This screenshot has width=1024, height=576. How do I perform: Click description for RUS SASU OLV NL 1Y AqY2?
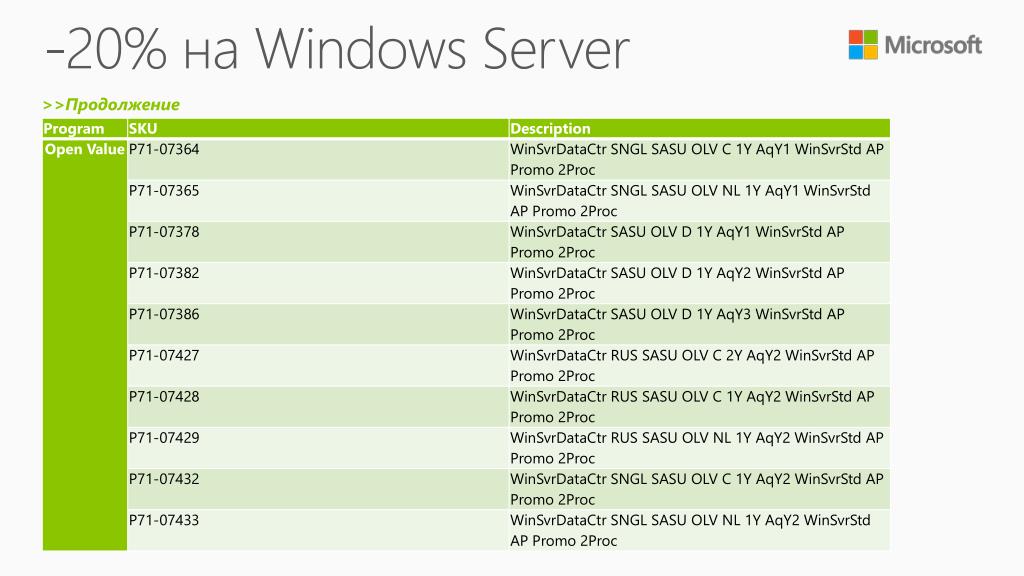(x=699, y=447)
